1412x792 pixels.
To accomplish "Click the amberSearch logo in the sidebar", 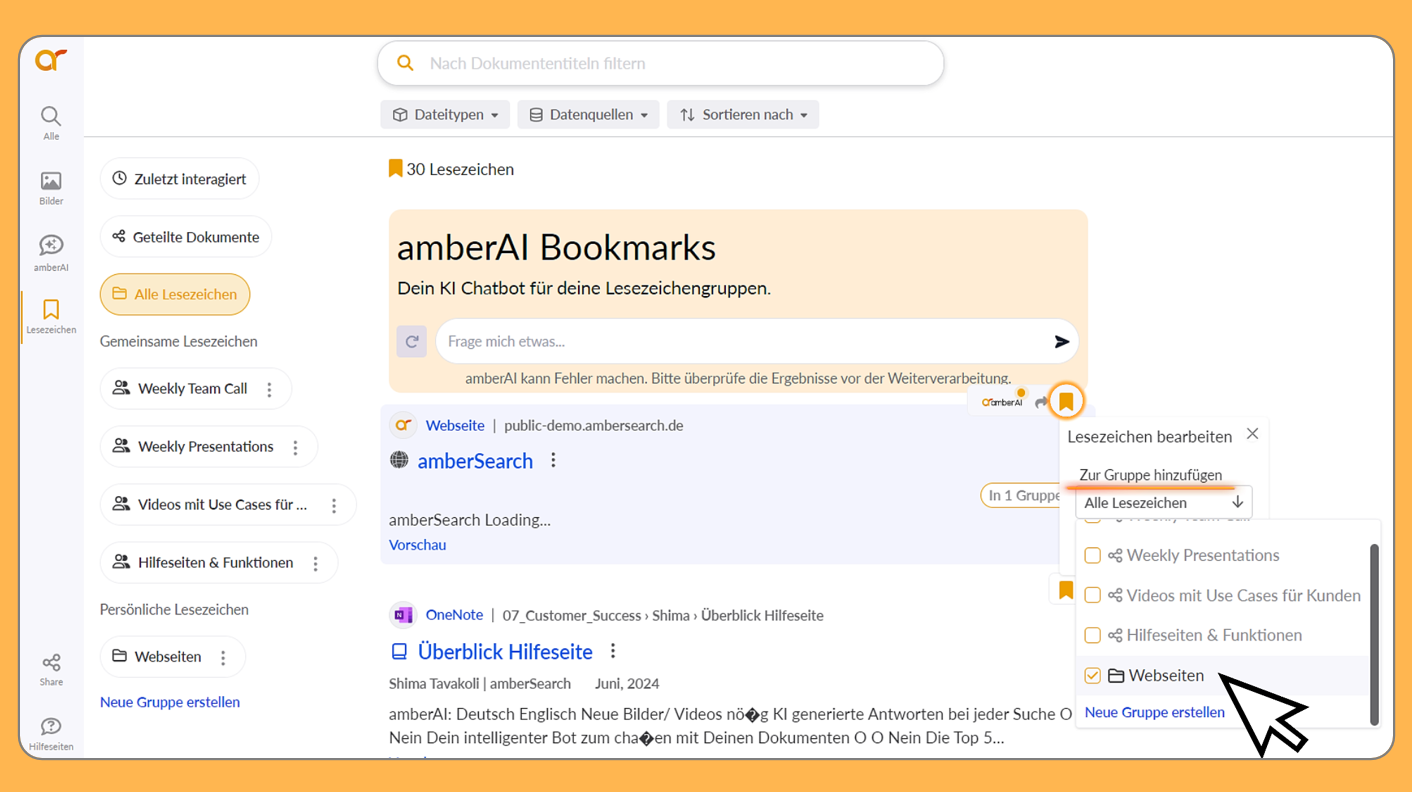I will [x=51, y=60].
